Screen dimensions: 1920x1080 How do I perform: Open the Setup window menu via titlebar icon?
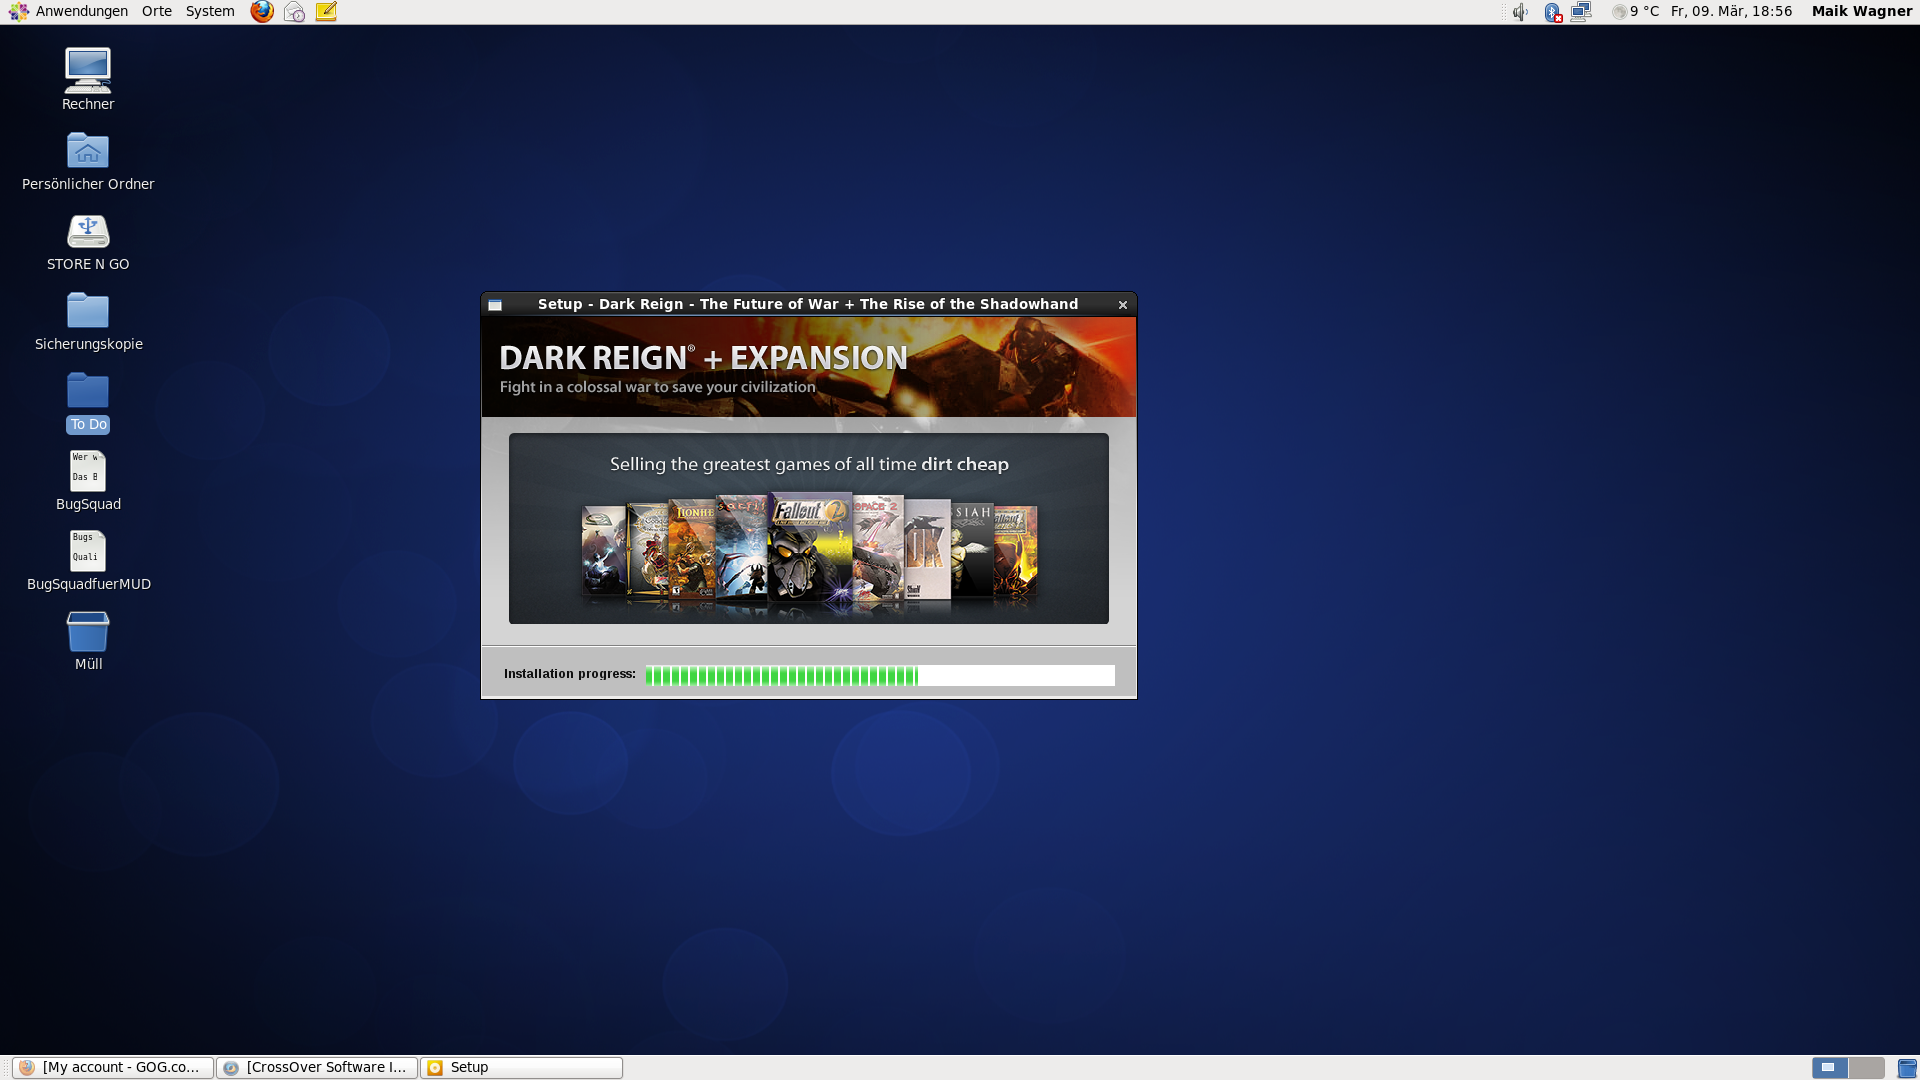(x=495, y=304)
